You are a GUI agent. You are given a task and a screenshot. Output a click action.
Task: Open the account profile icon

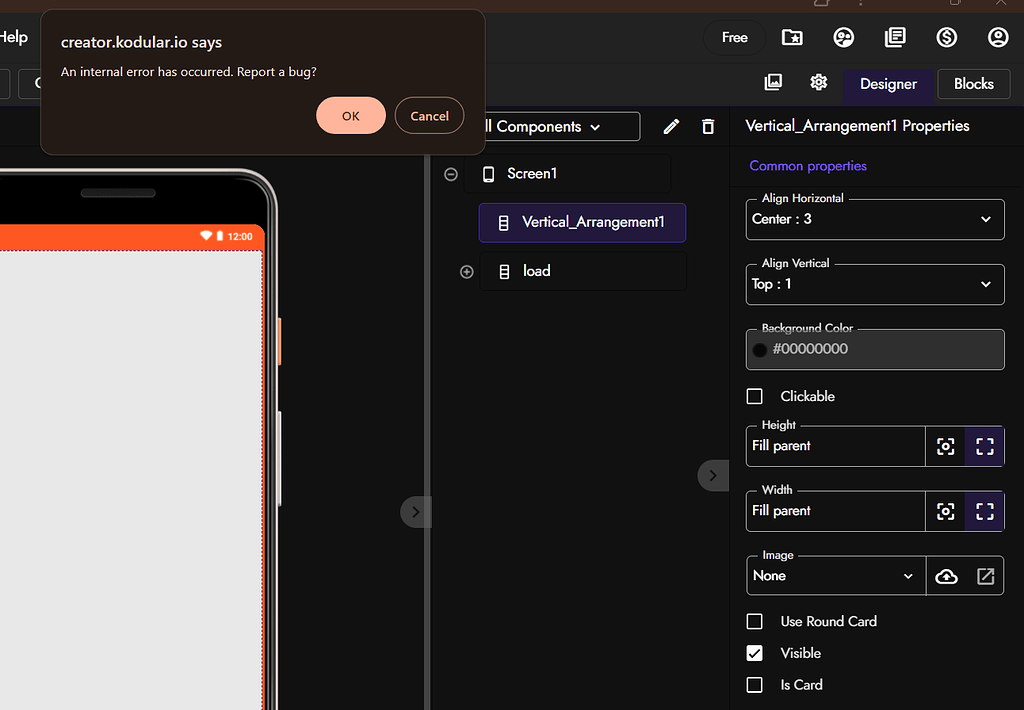tap(998, 37)
